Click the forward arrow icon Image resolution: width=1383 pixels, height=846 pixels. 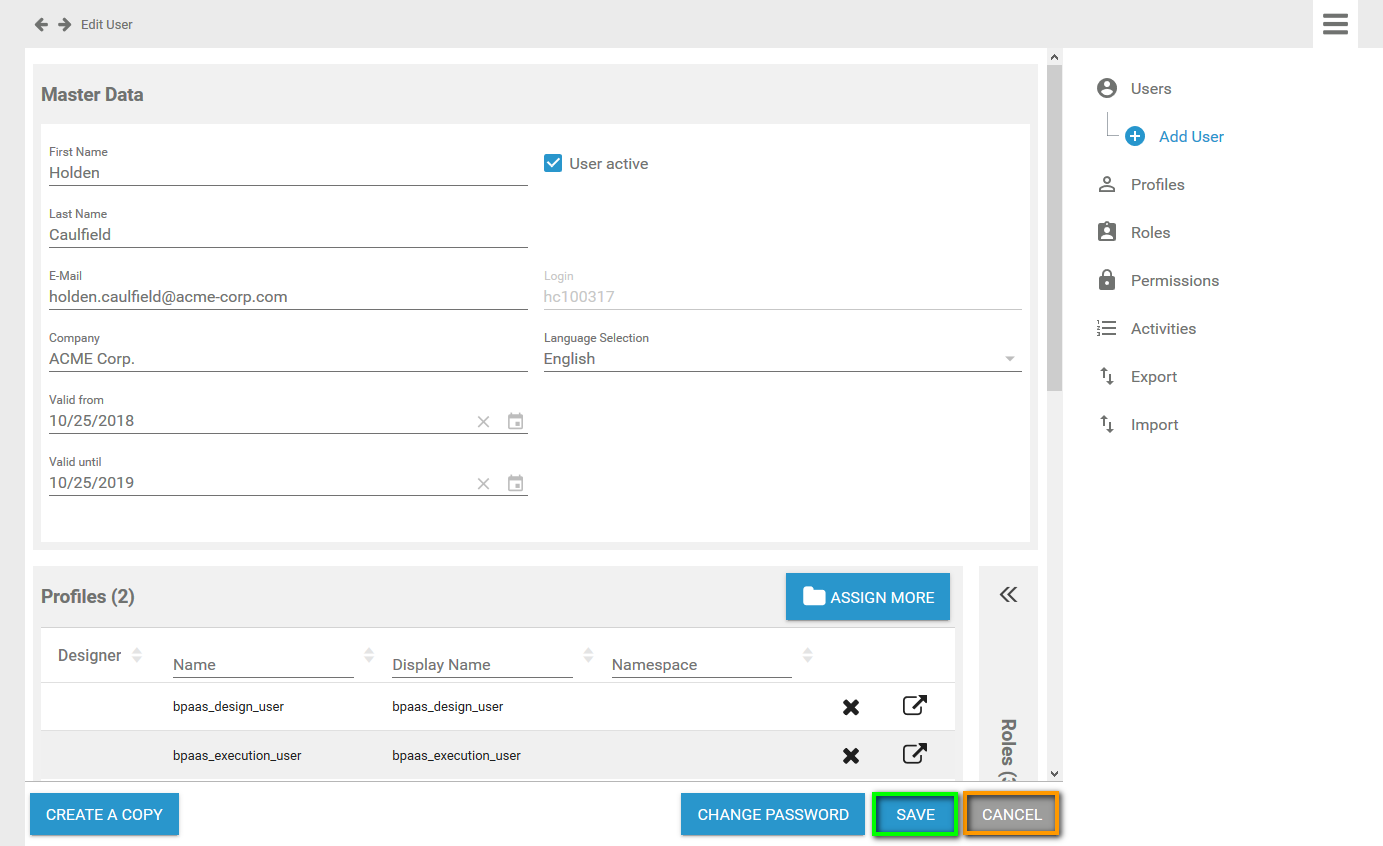(x=64, y=24)
